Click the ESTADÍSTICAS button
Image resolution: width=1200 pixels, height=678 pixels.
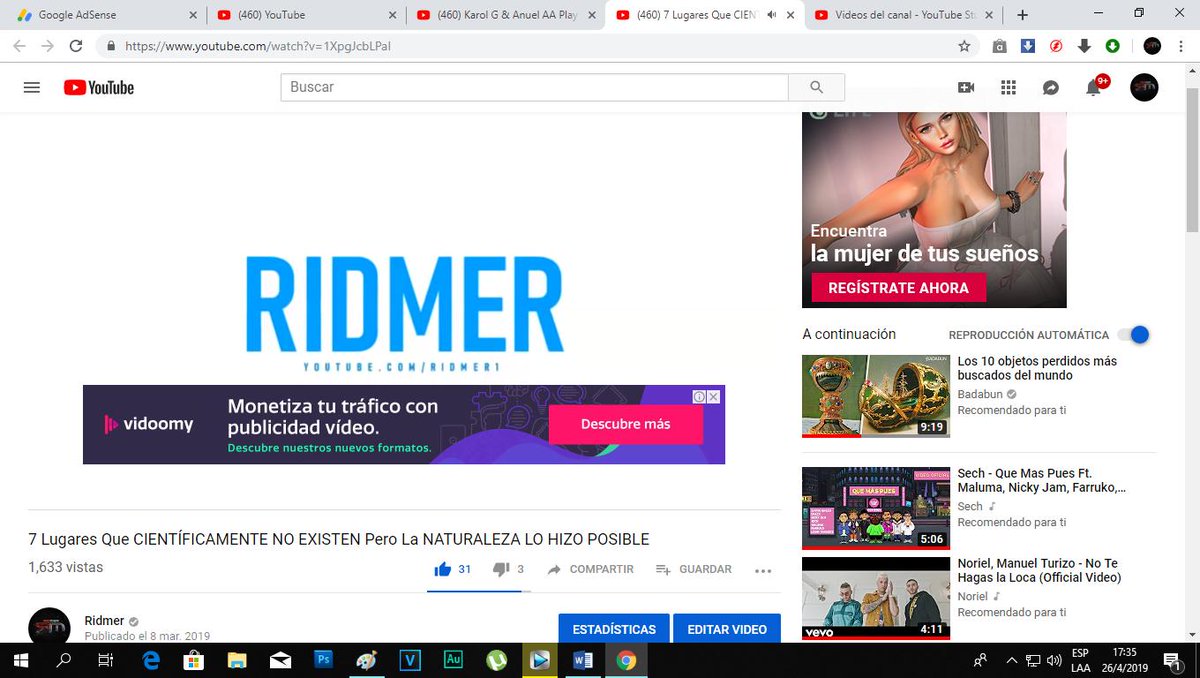(x=614, y=629)
